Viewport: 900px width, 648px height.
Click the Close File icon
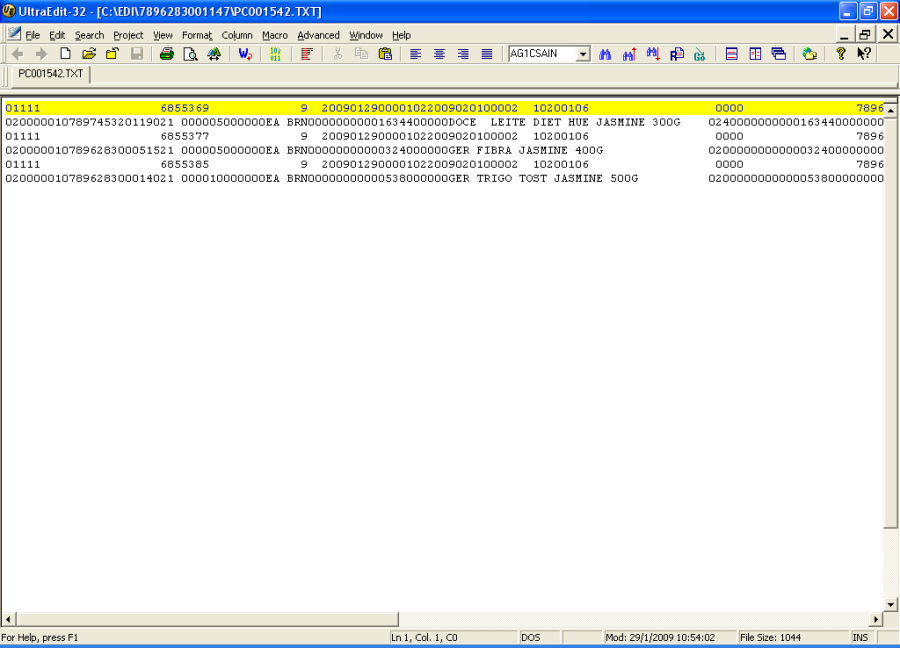[x=112, y=54]
